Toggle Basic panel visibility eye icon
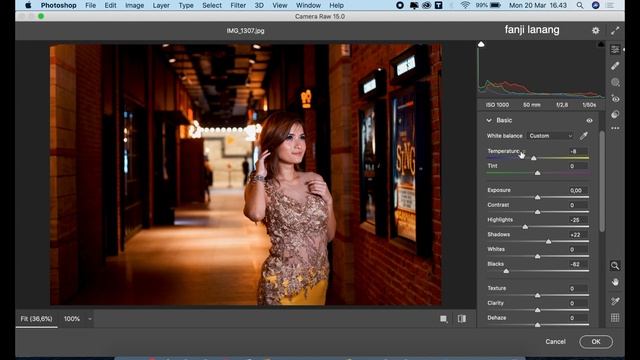The image size is (640, 360). (x=589, y=120)
